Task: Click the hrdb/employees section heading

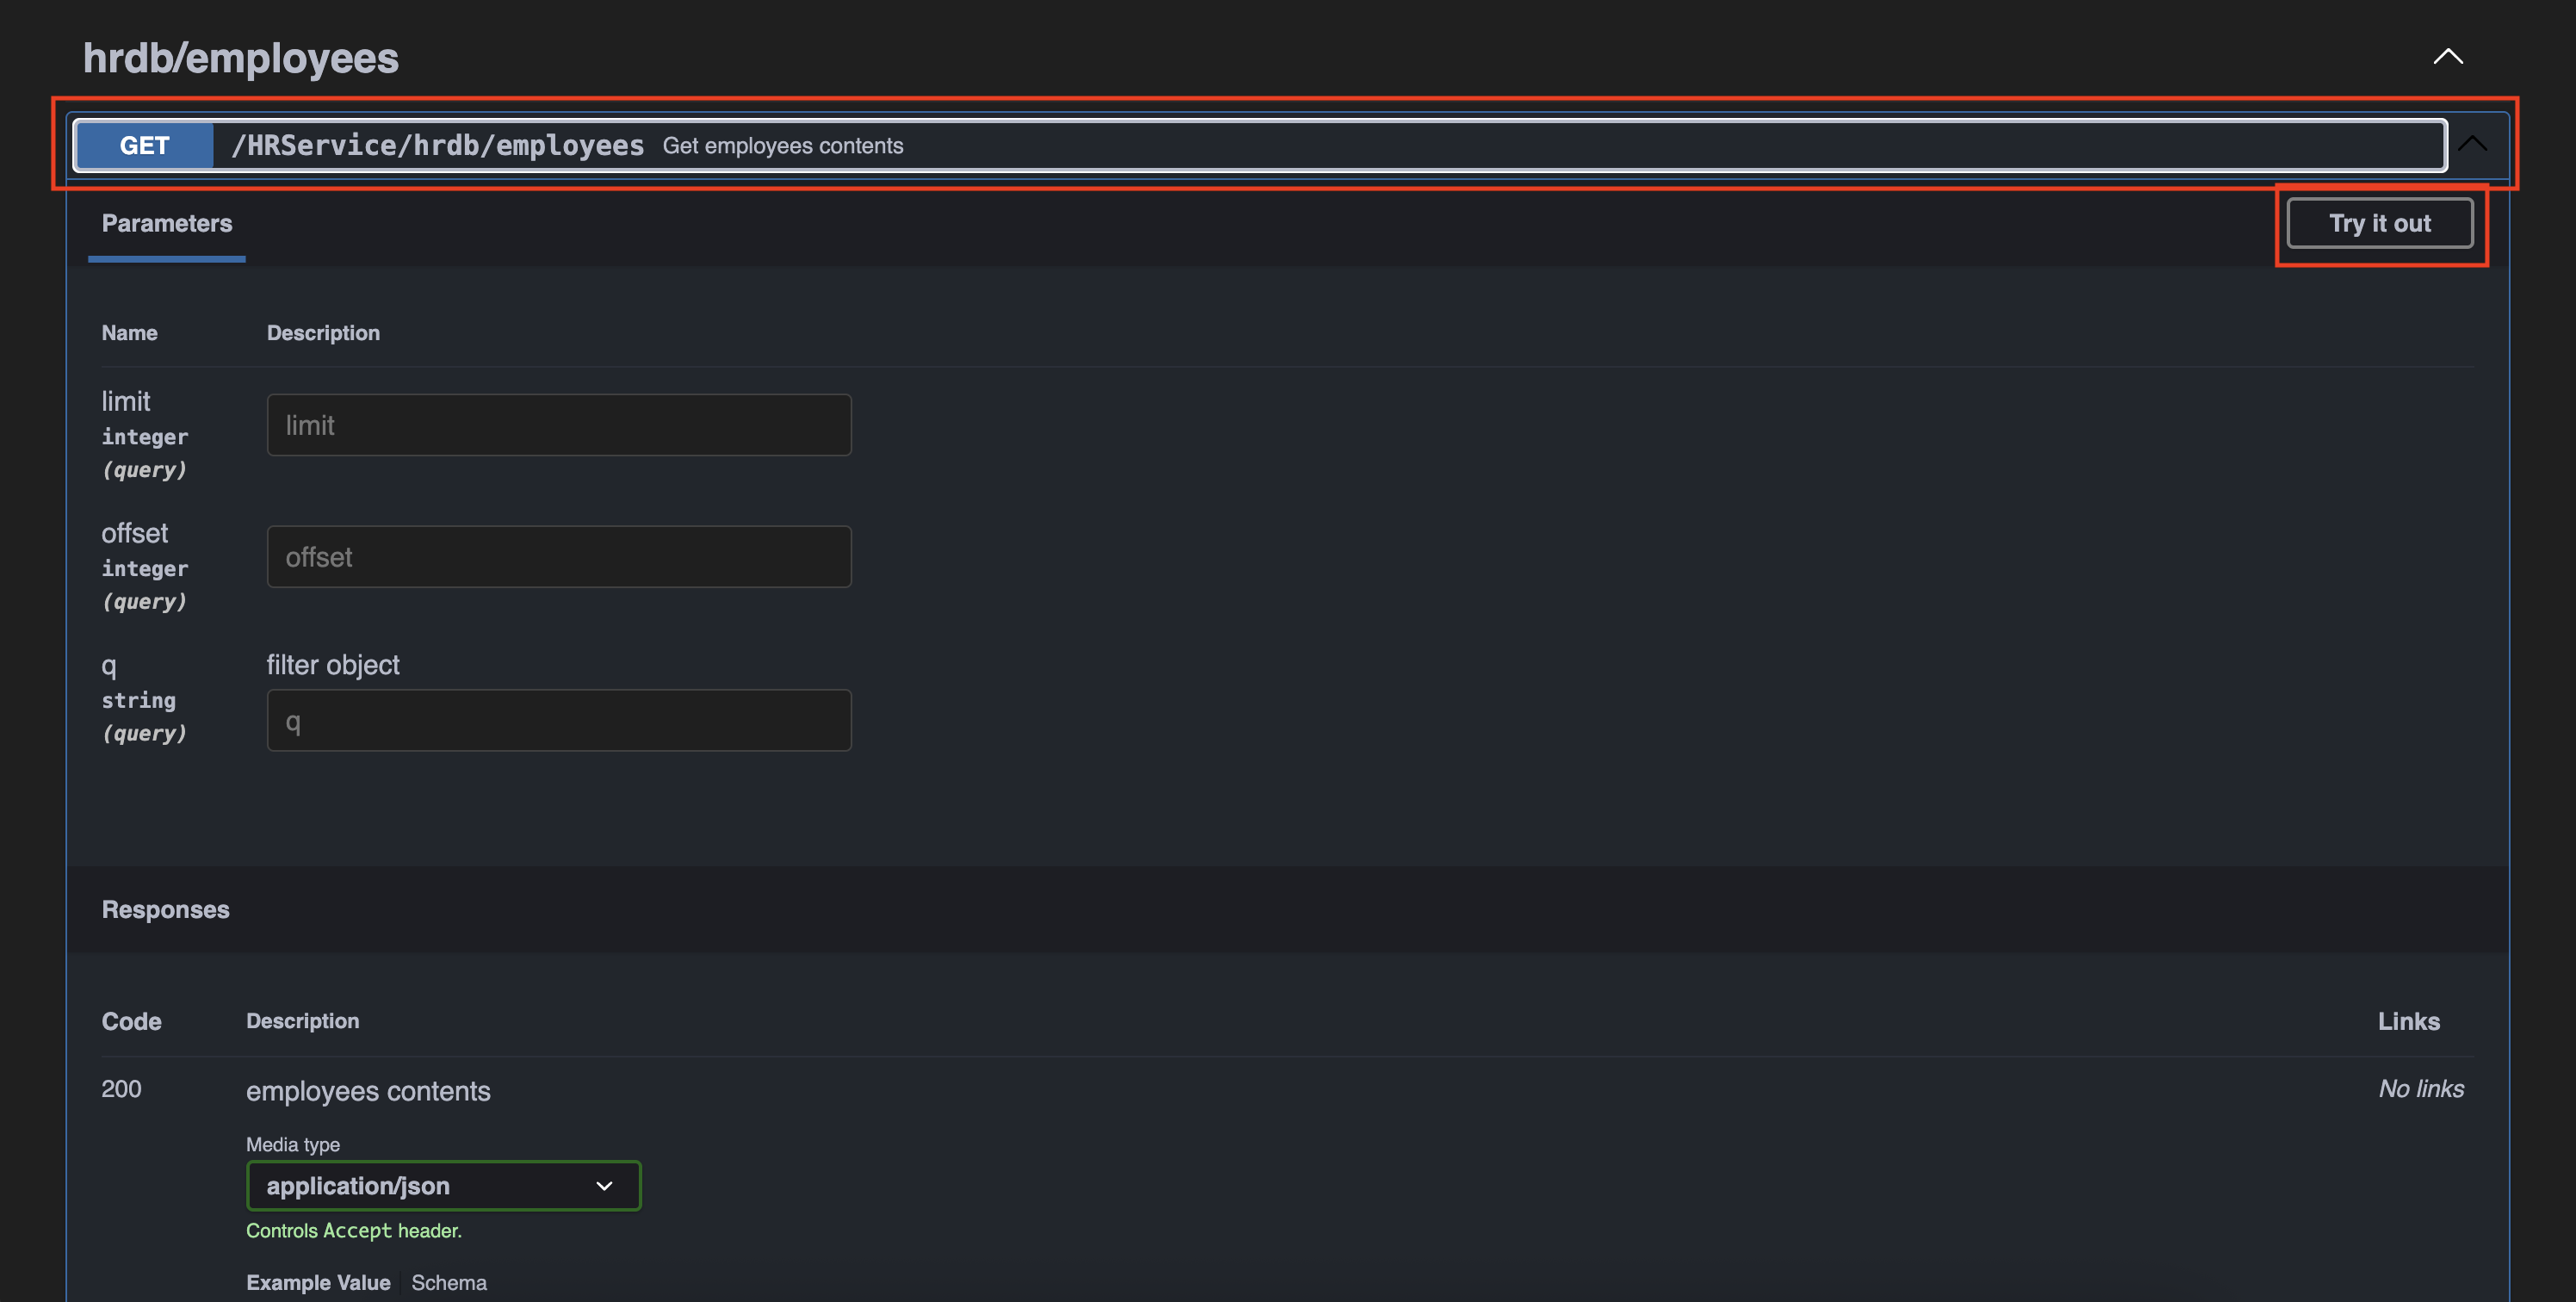Action: point(241,58)
